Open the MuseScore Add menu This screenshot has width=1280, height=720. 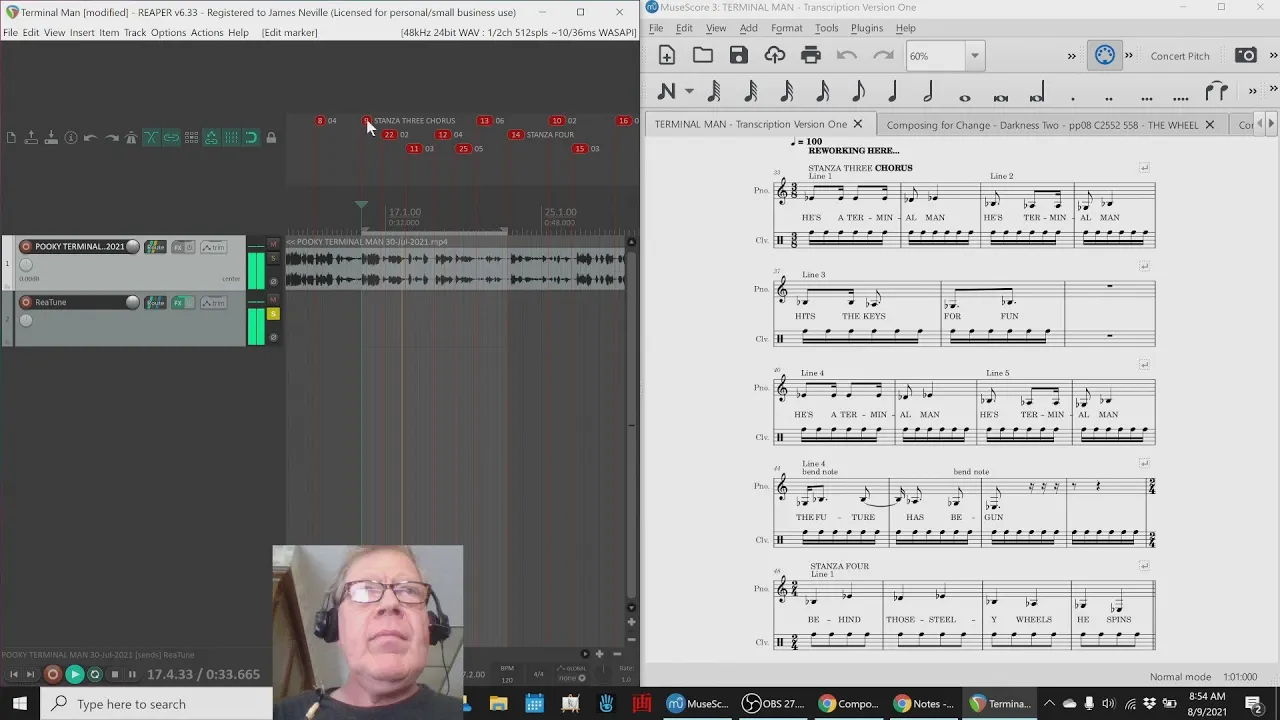(x=748, y=28)
